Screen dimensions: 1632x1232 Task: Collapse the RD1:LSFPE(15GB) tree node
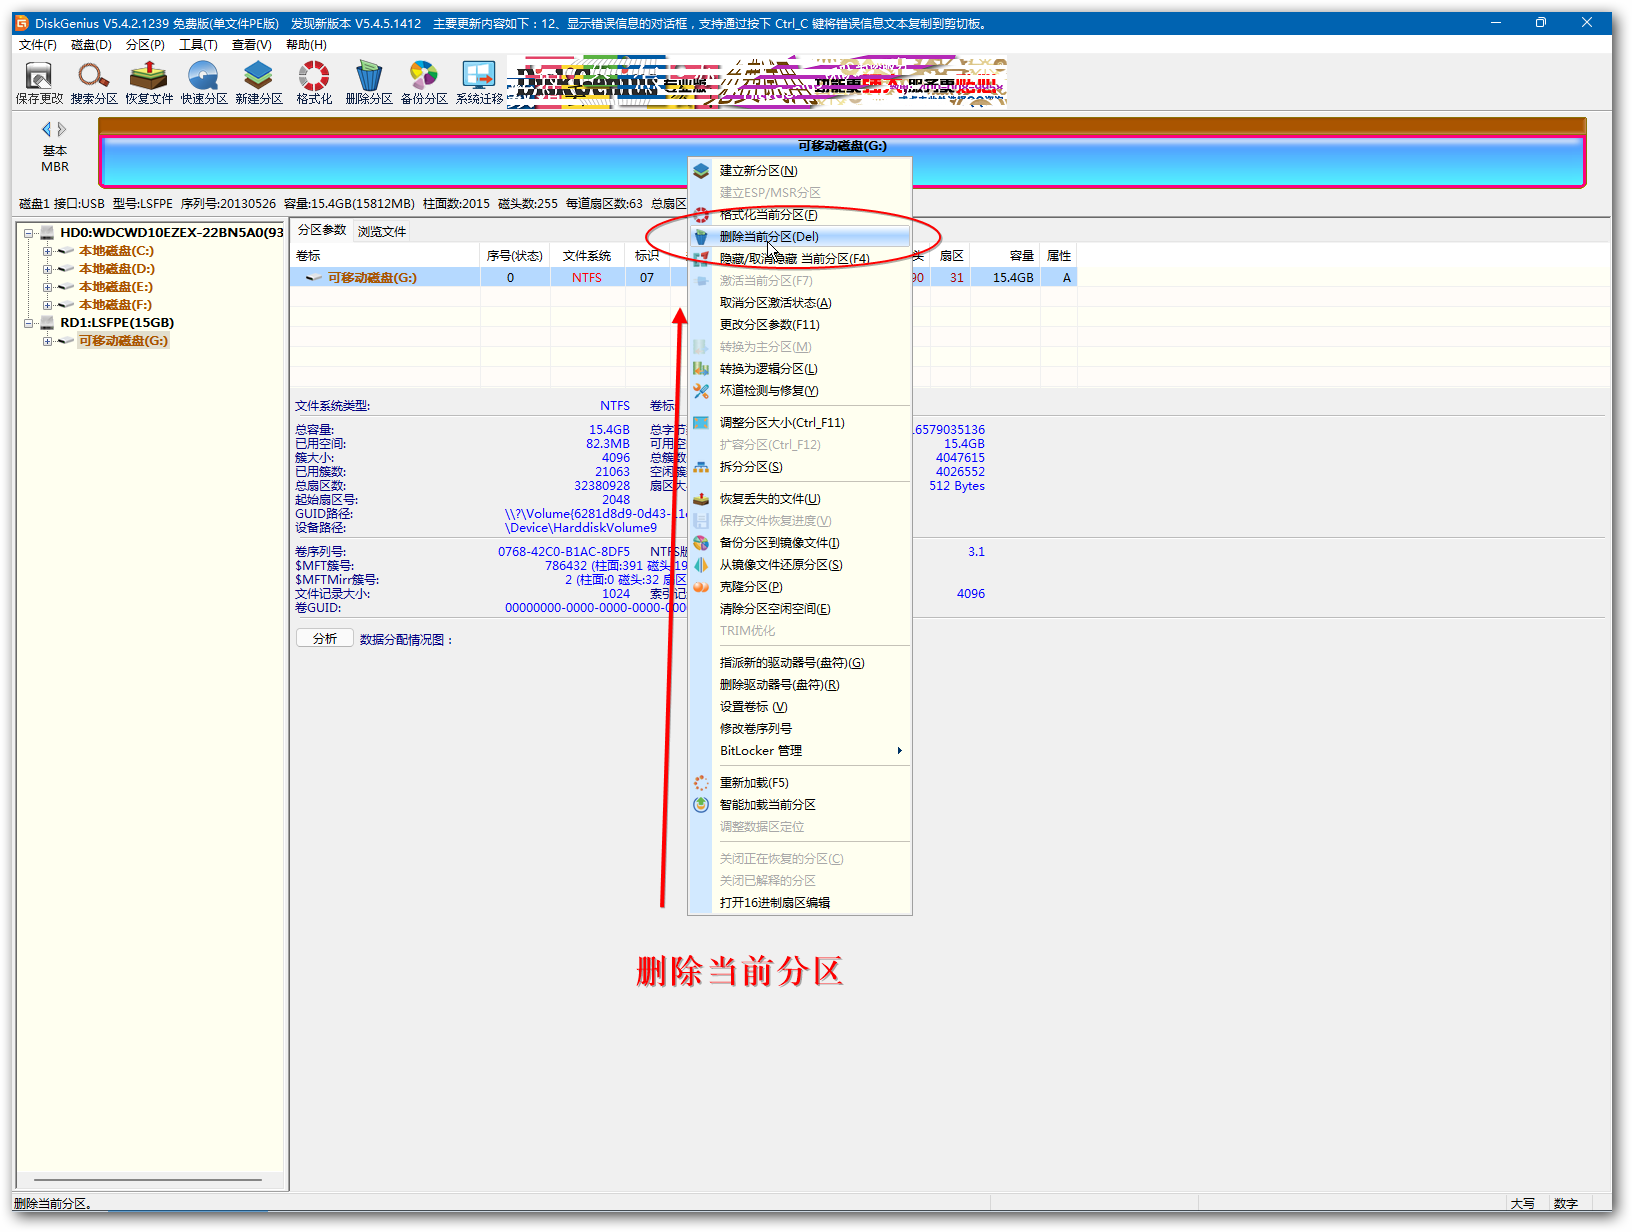29,323
